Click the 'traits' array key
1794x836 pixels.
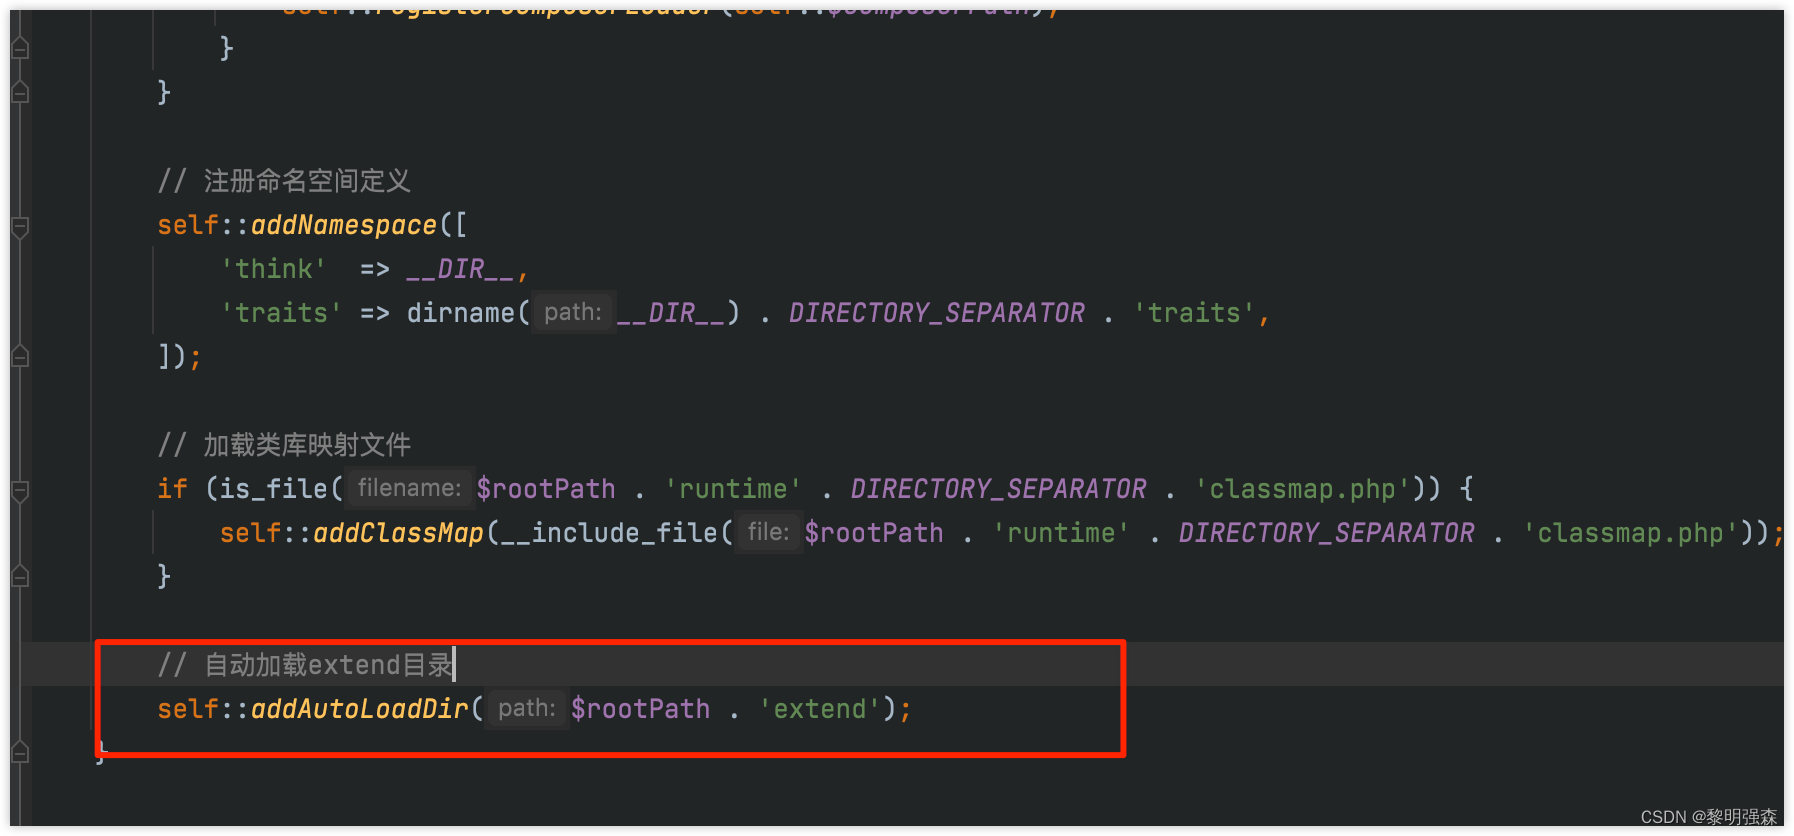tap(282, 313)
